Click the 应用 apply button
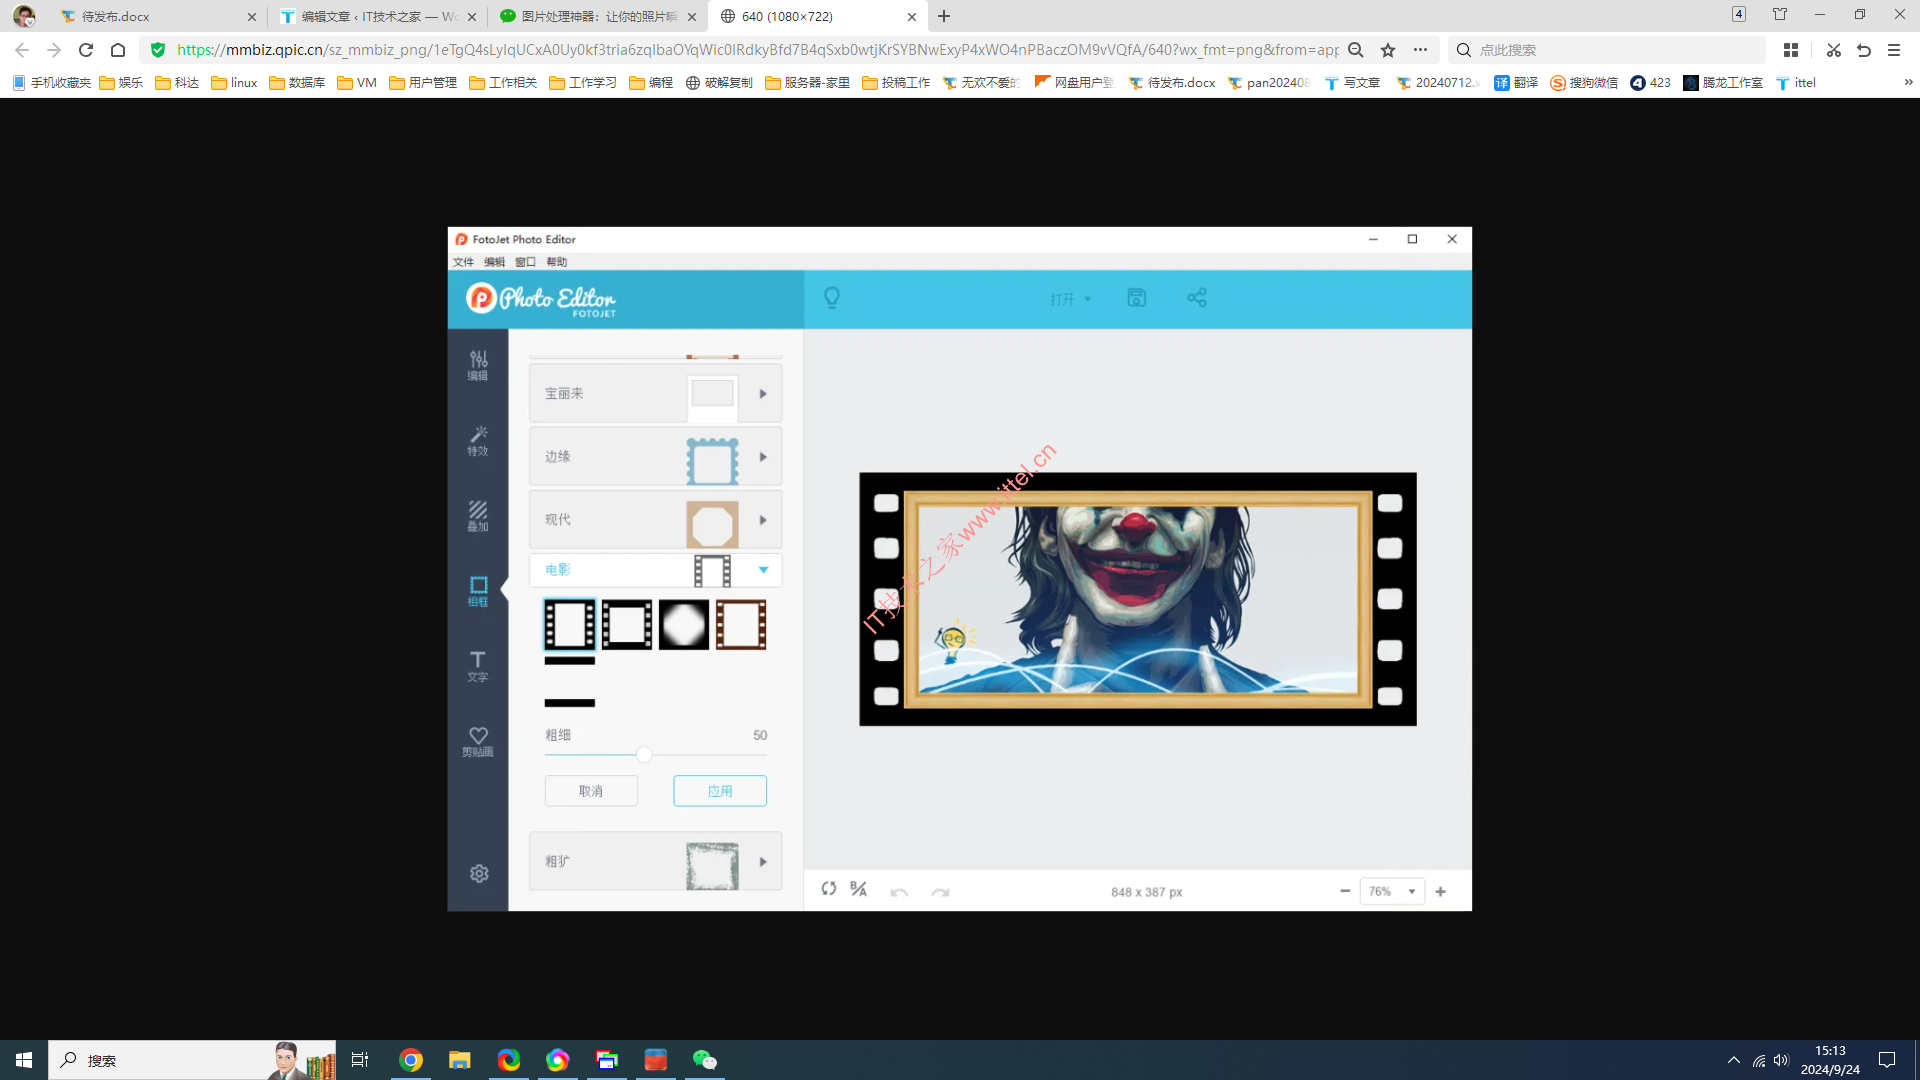This screenshot has width=1920, height=1080. [720, 791]
